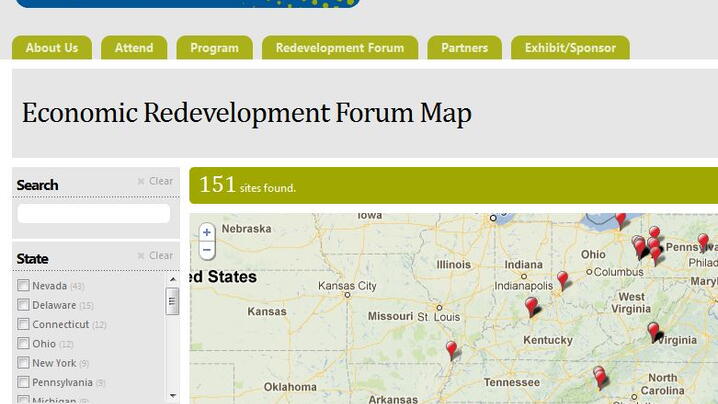
Task: Click the '151 sites found' text
Action: tap(247, 186)
